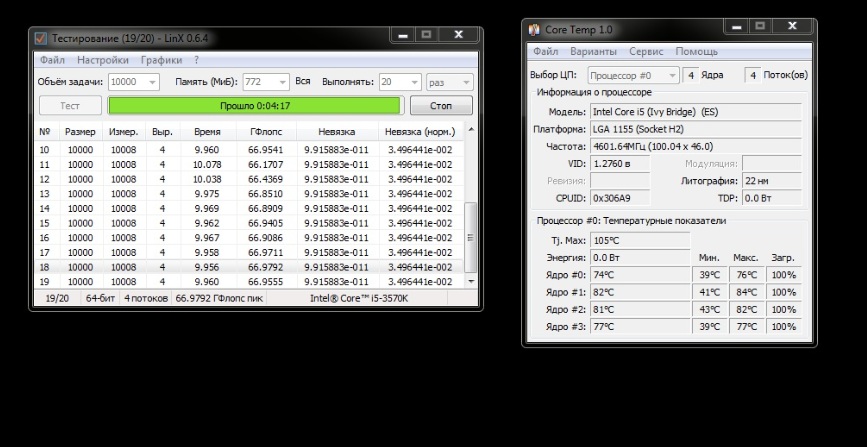Select result row 12 with 66.4369 GFlops
Image resolution: width=867 pixels, height=447 pixels.
(249, 179)
